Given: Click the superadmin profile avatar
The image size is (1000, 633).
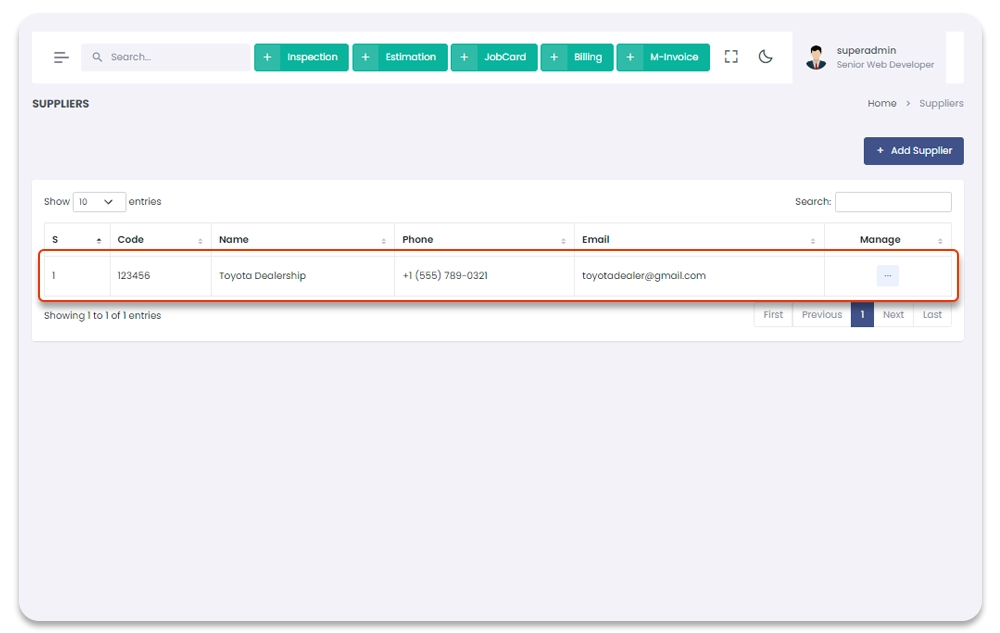Looking at the screenshot, I should 817,58.
